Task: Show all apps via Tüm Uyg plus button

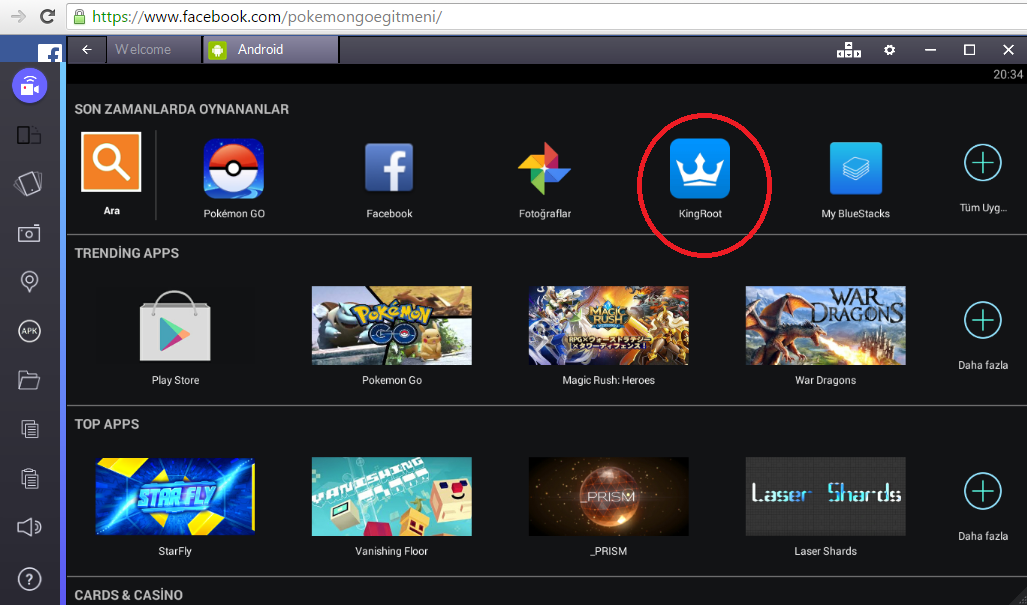Action: pyautogui.click(x=982, y=162)
